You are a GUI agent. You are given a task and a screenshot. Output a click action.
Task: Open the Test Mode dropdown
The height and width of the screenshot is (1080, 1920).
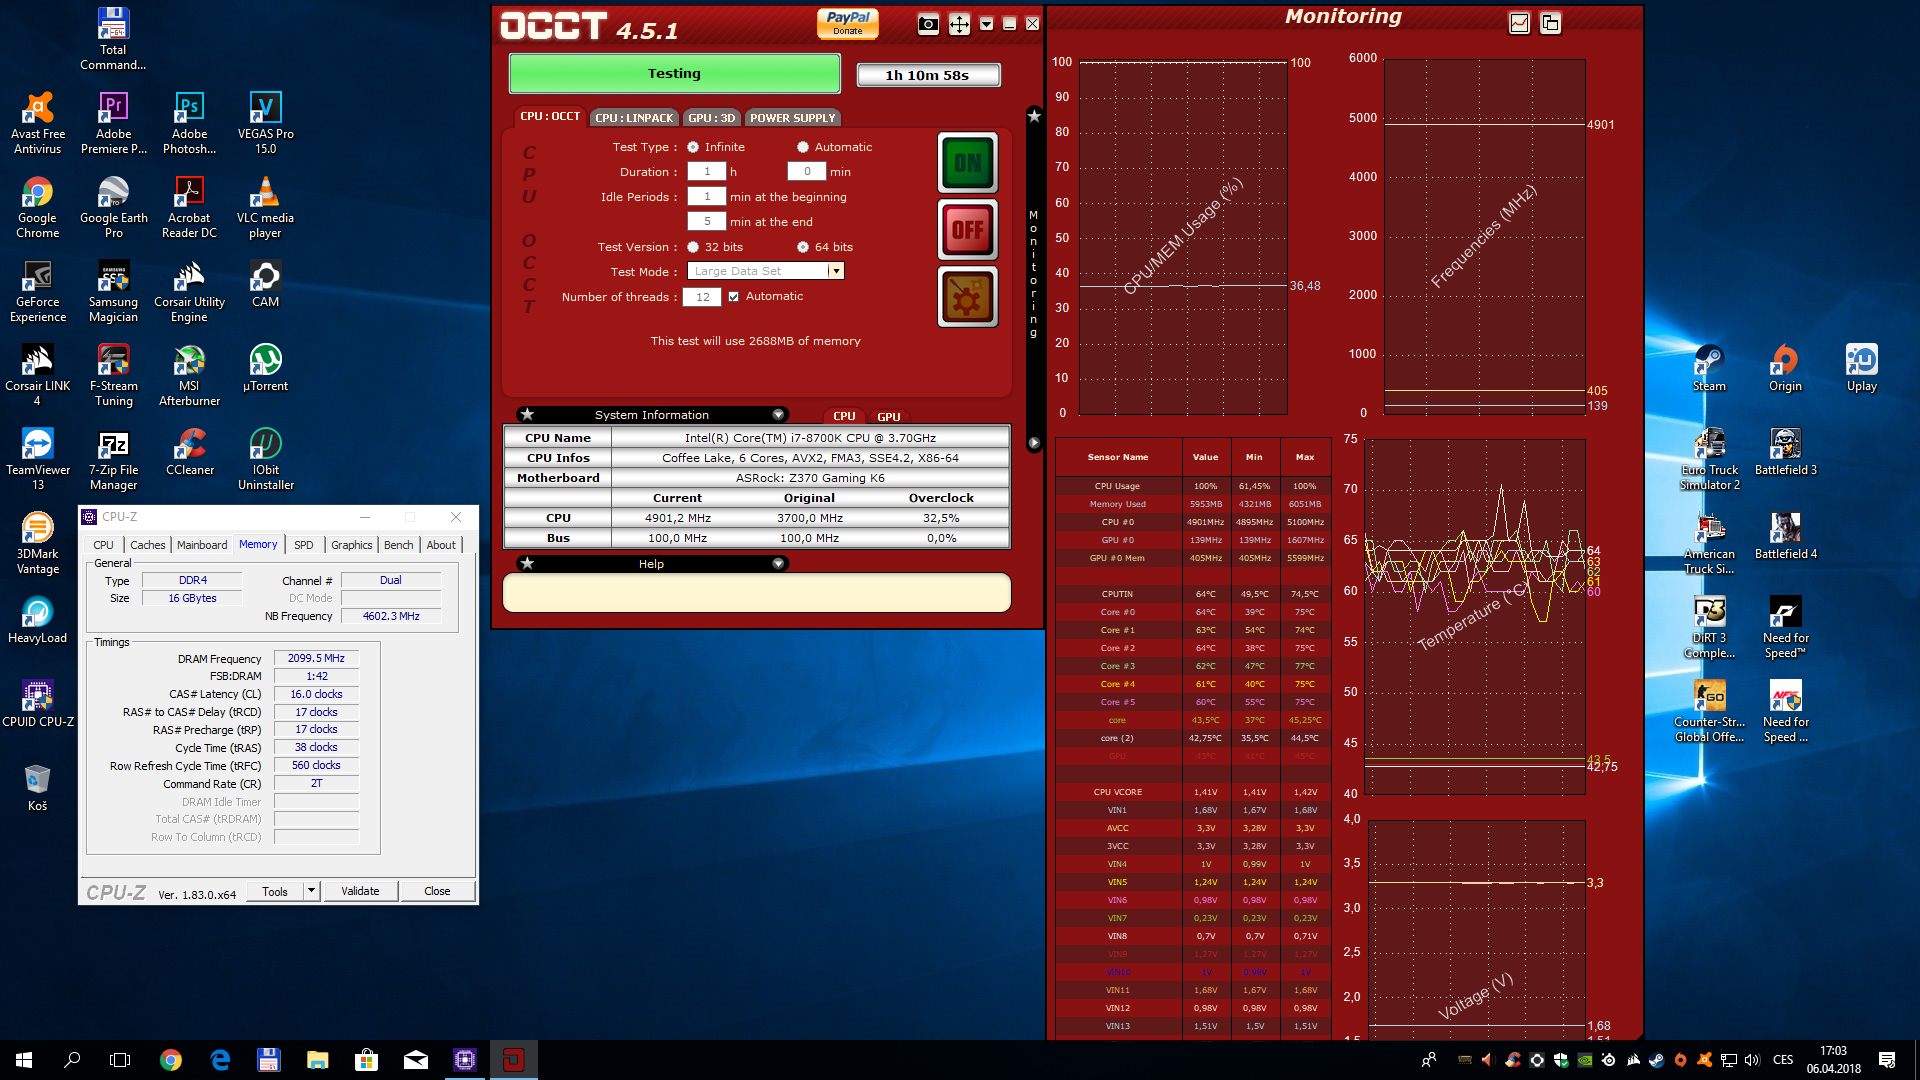pos(836,271)
